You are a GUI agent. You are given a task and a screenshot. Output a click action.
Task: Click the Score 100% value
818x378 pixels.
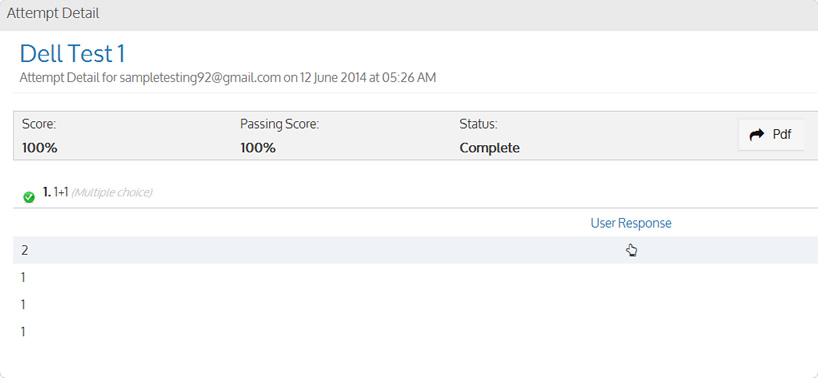[x=40, y=148]
